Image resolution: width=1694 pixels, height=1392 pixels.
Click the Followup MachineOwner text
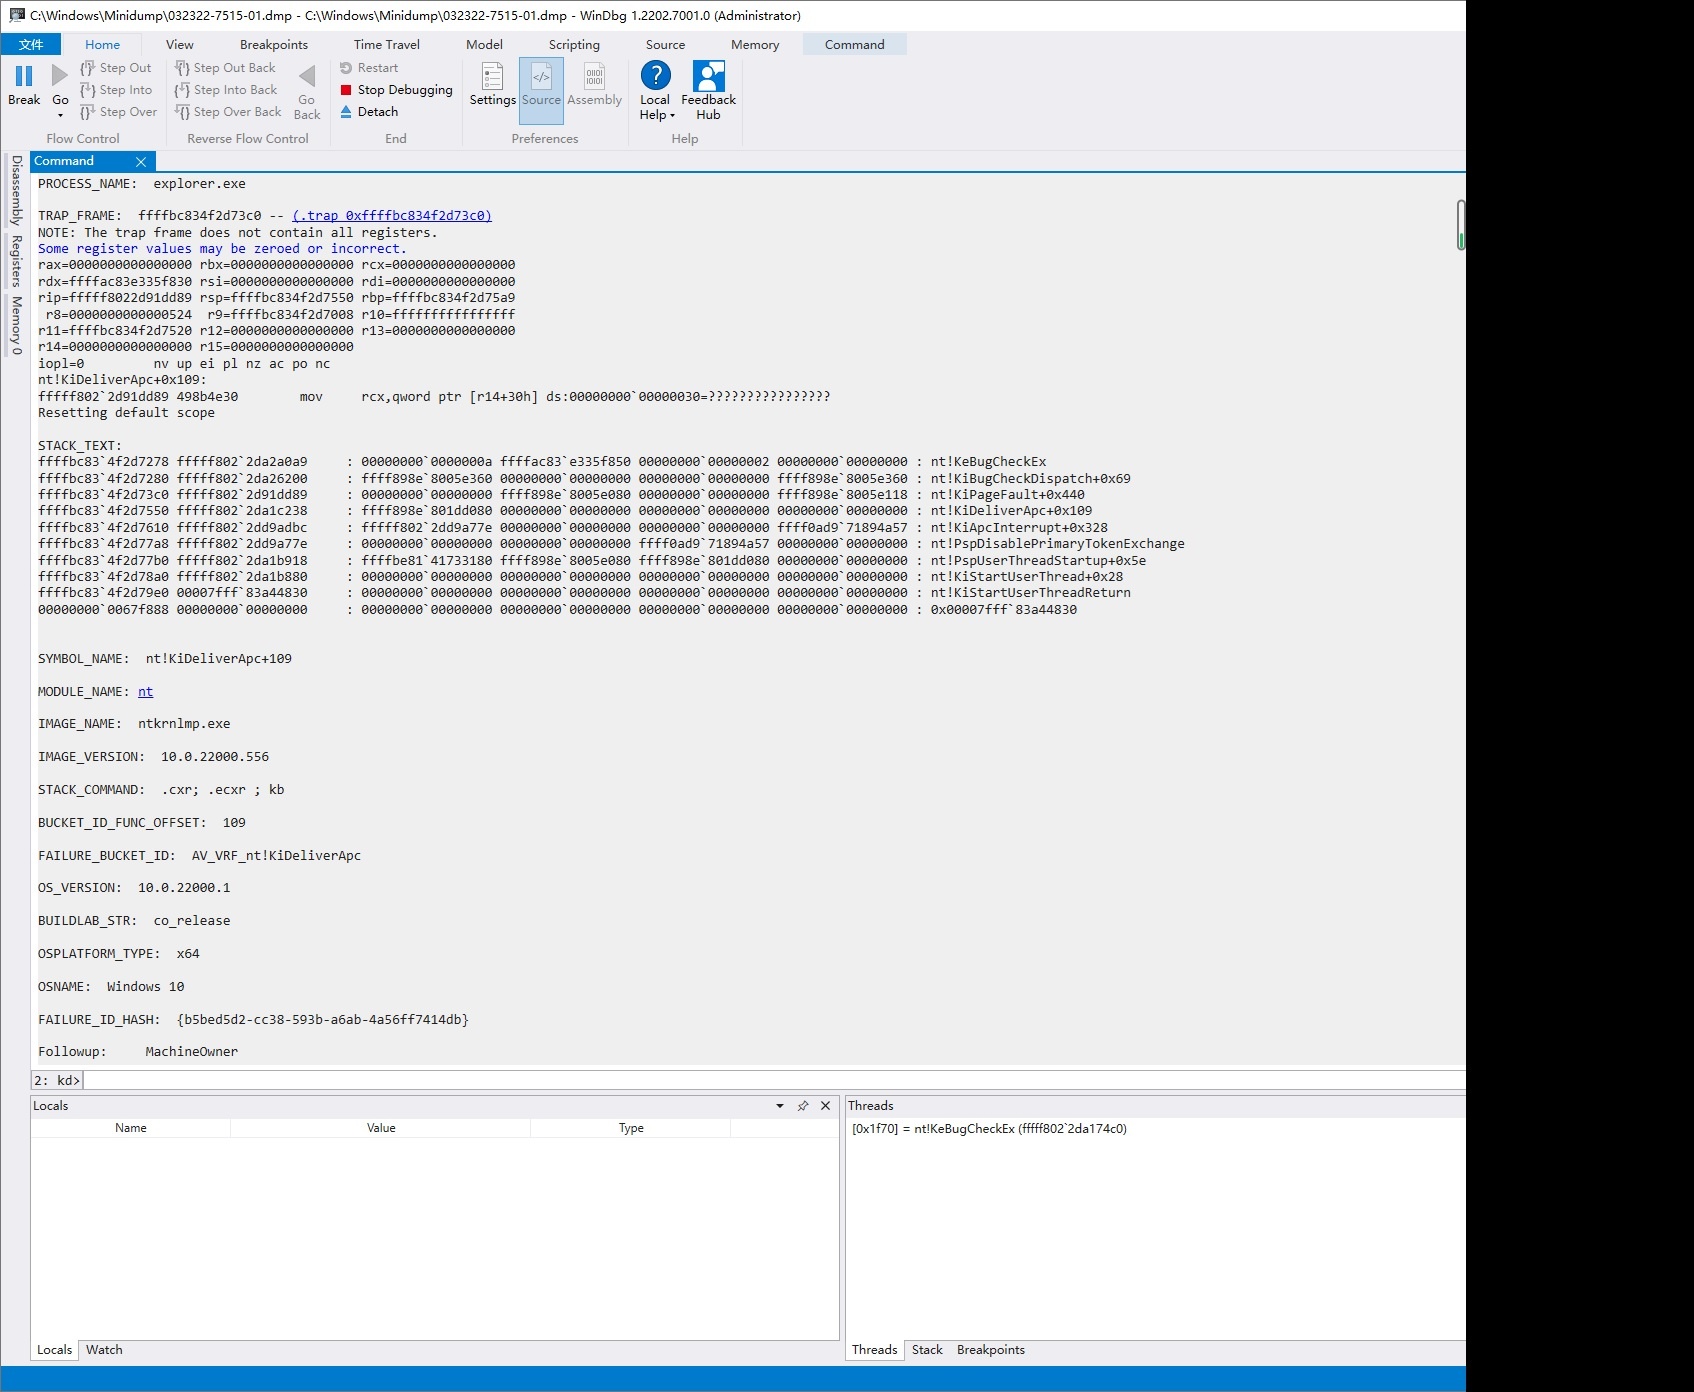click(138, 1052)
